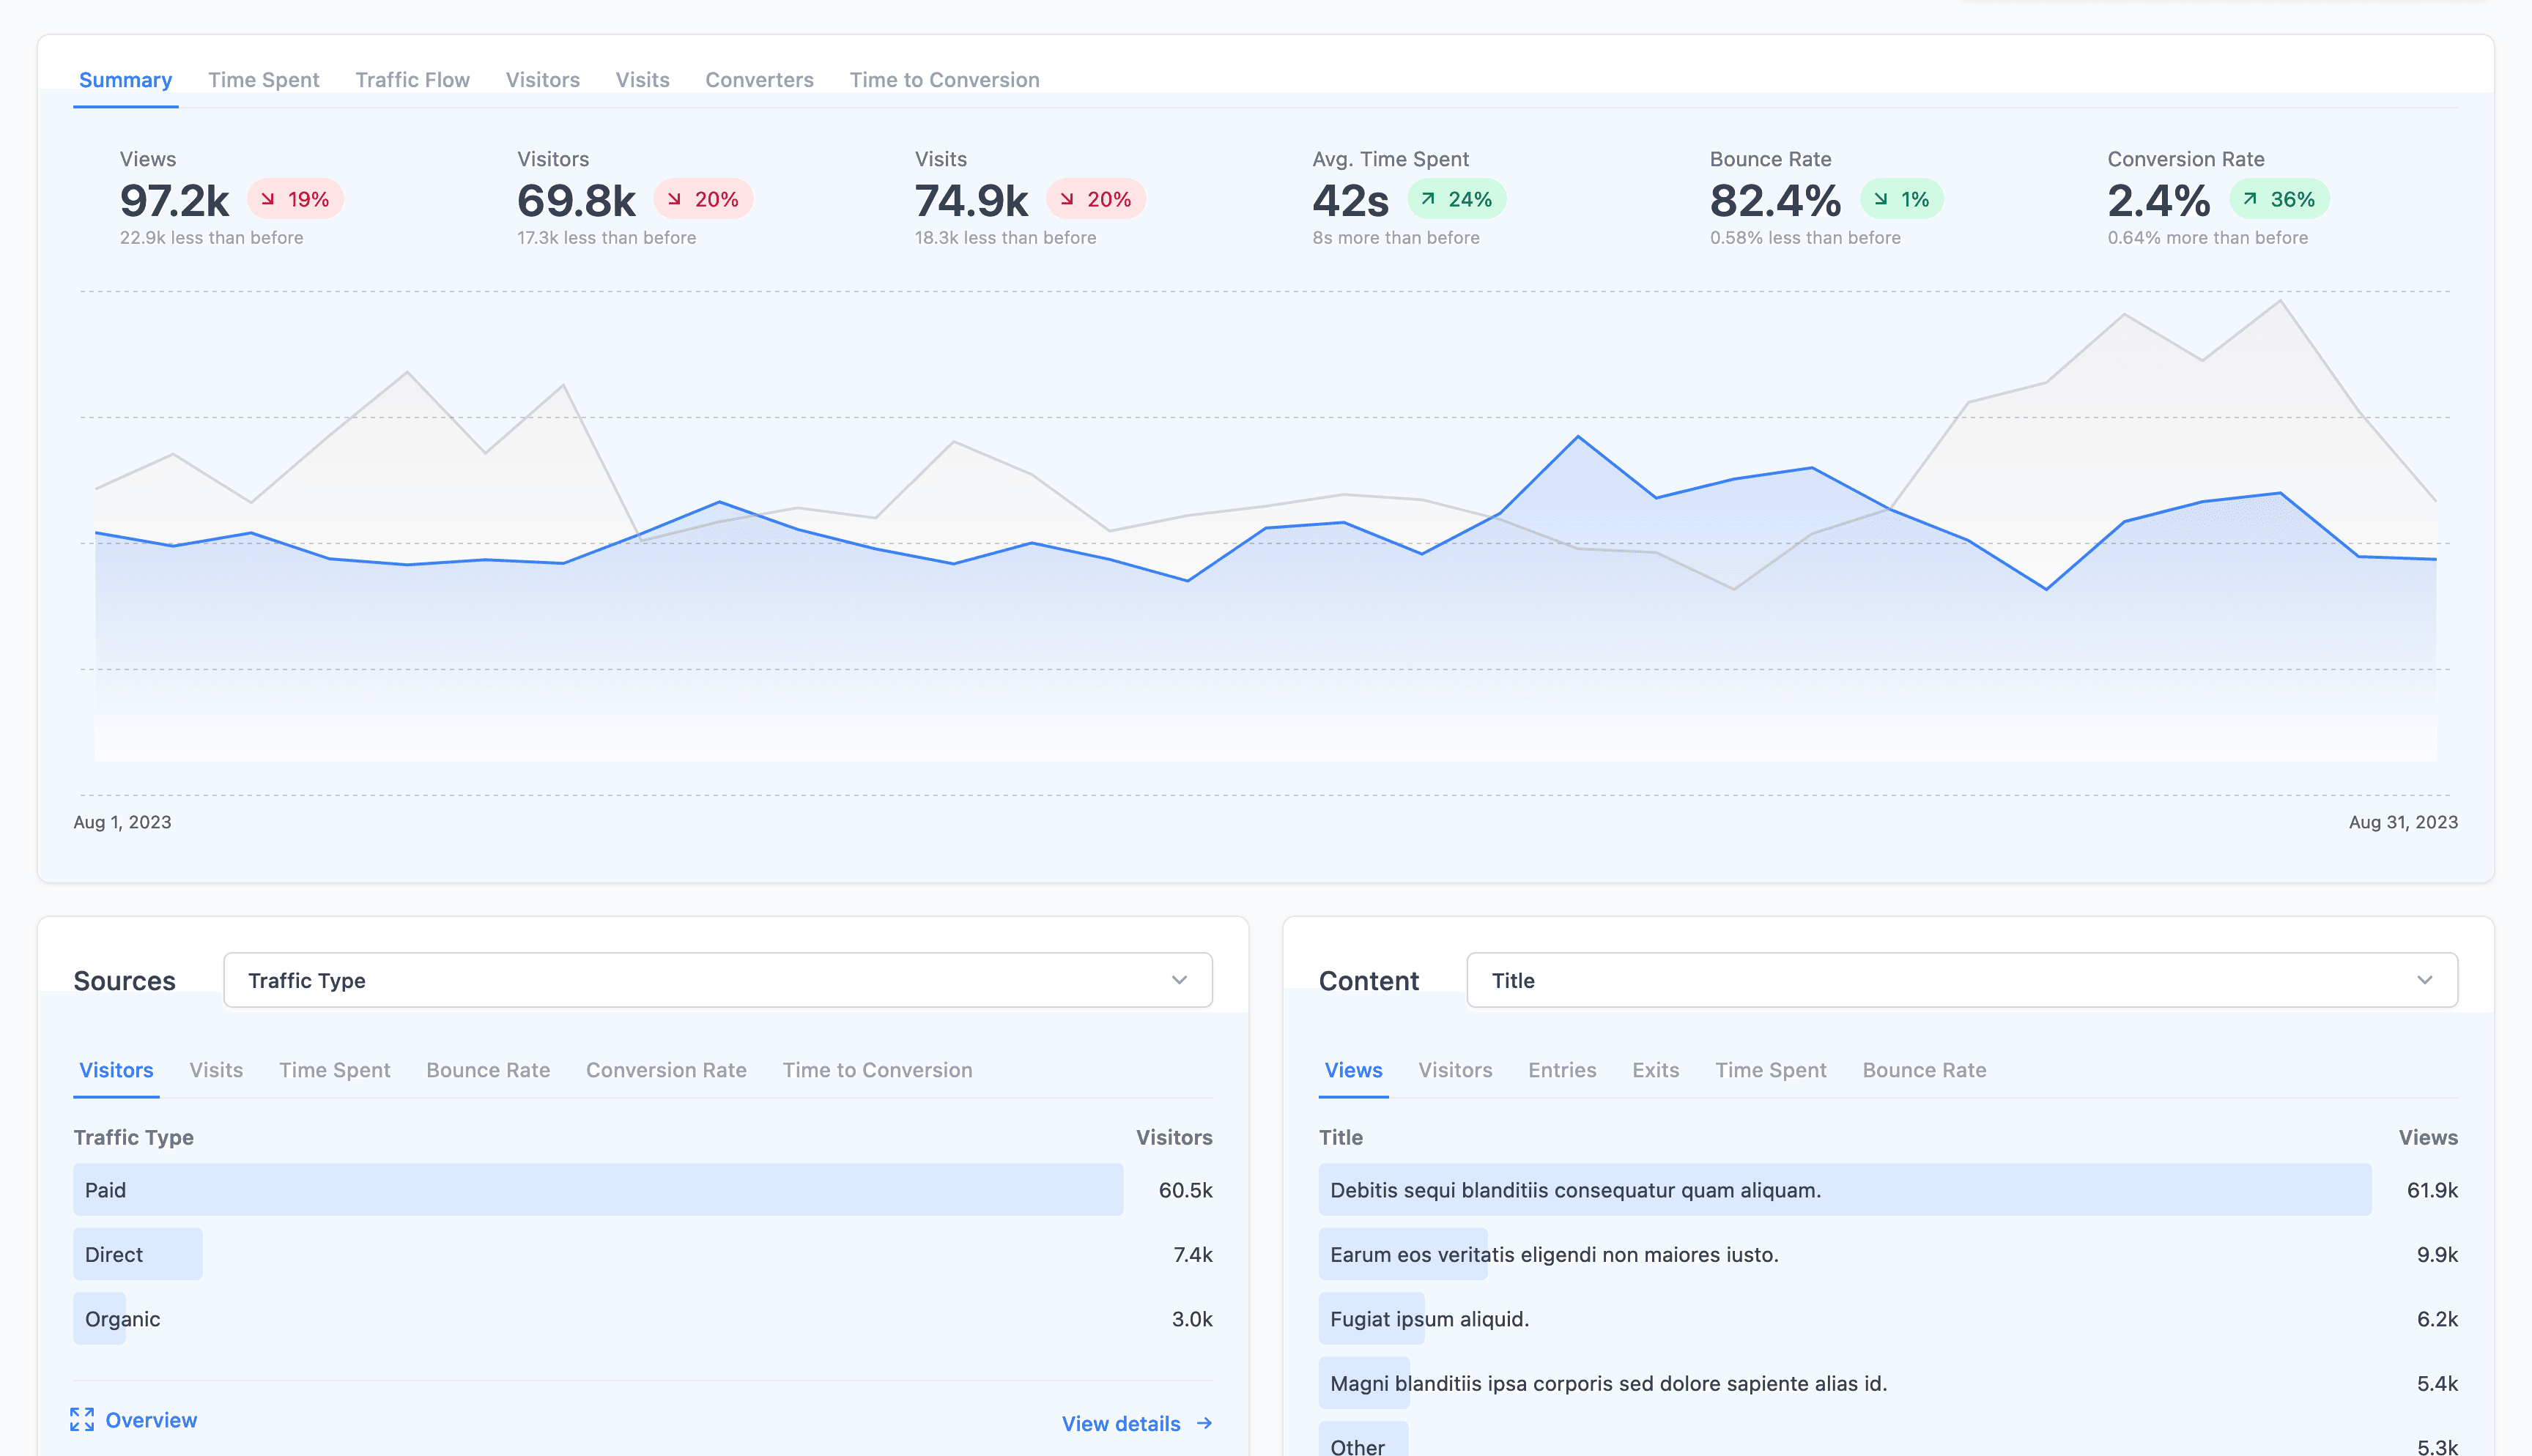
Task: Click the Overview expand icon
Action: (x=82, y=1419)
